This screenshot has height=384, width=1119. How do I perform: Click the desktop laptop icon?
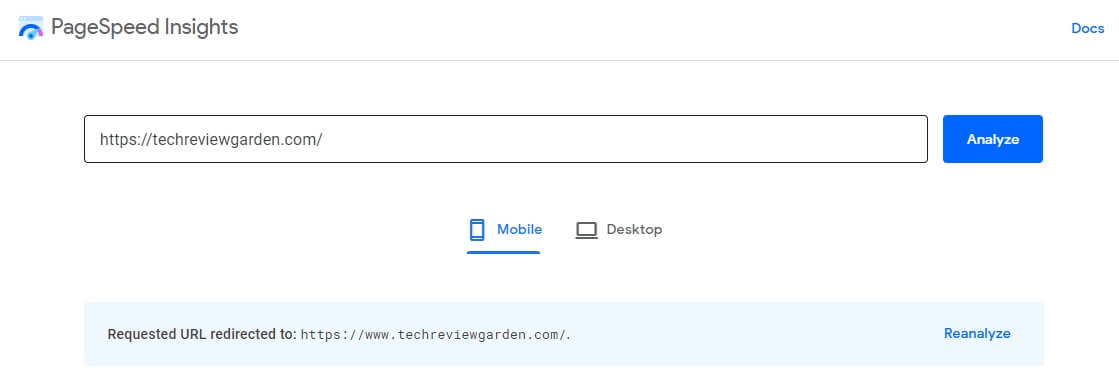(x=587, y=231)
